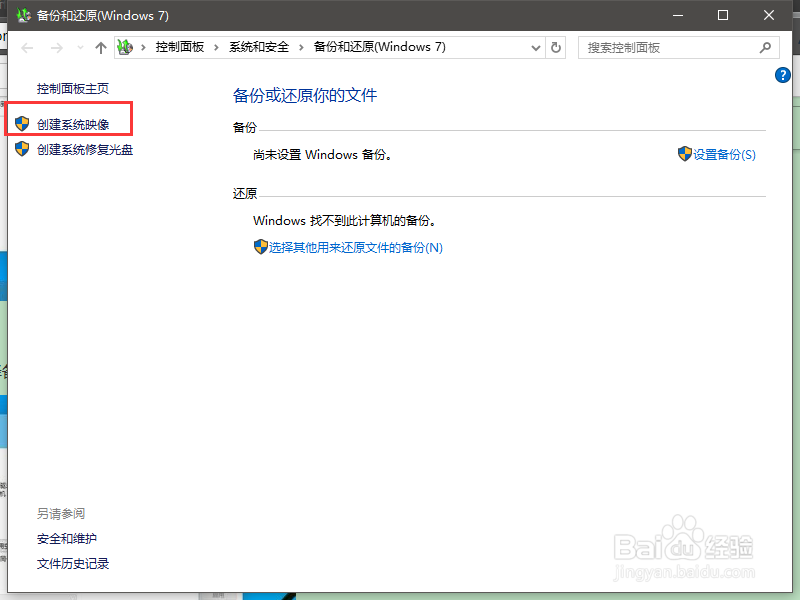Click the Forward navigation arrow

point(57,48)
